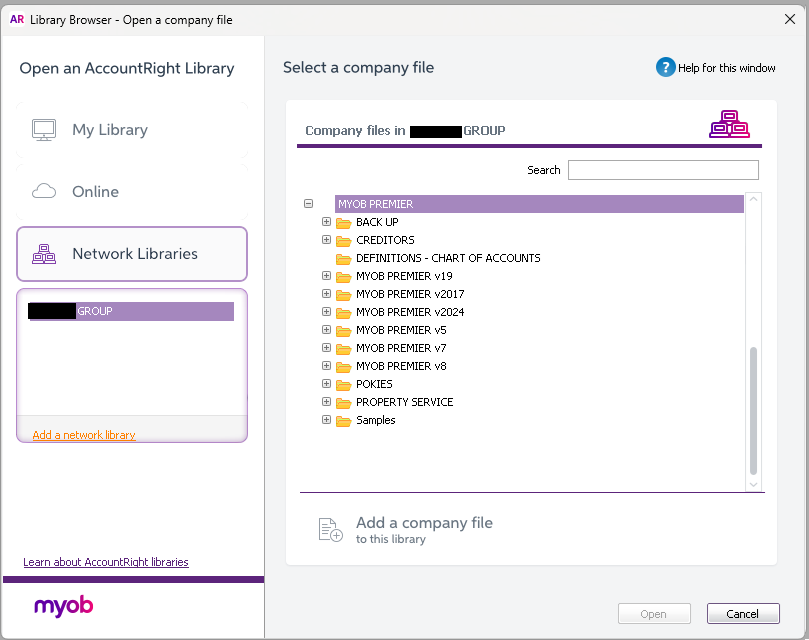Collapse the MYOB PREMIER root node
The image size is (809, 640).
(x=308, y=204)
